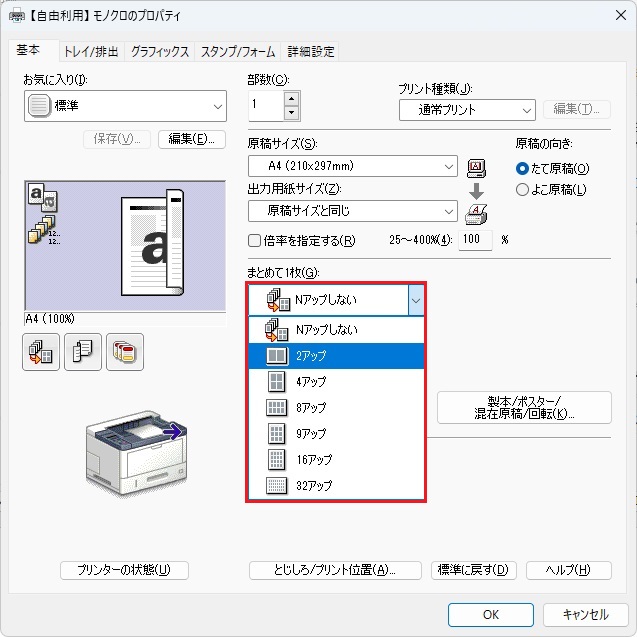Click the 4アップ grid layout icon

click(x=277, y=382)
